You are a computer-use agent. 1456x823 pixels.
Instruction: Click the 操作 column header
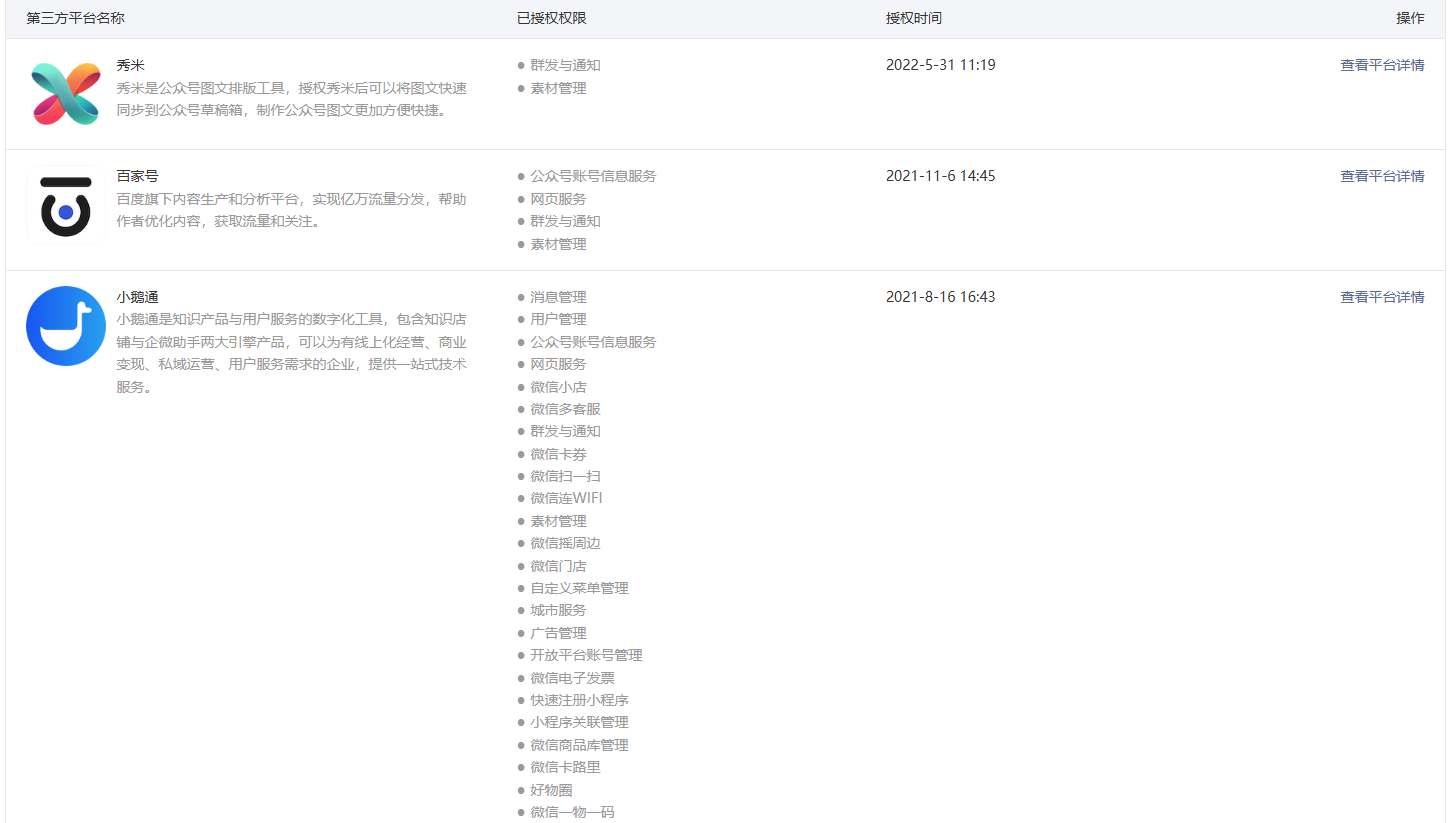[1411, 18]
